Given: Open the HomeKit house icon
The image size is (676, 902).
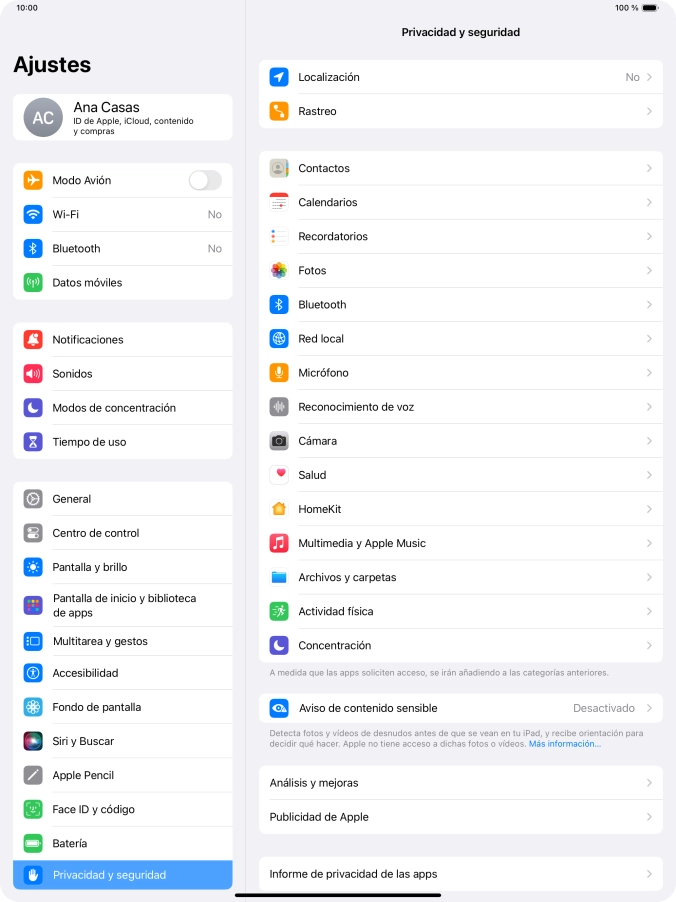Looking at the screenshot, I should (279, 509).
